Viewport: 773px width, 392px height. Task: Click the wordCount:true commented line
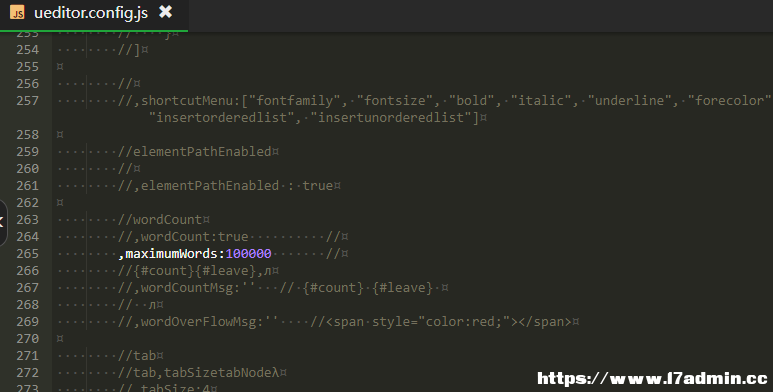pos(183,237)
